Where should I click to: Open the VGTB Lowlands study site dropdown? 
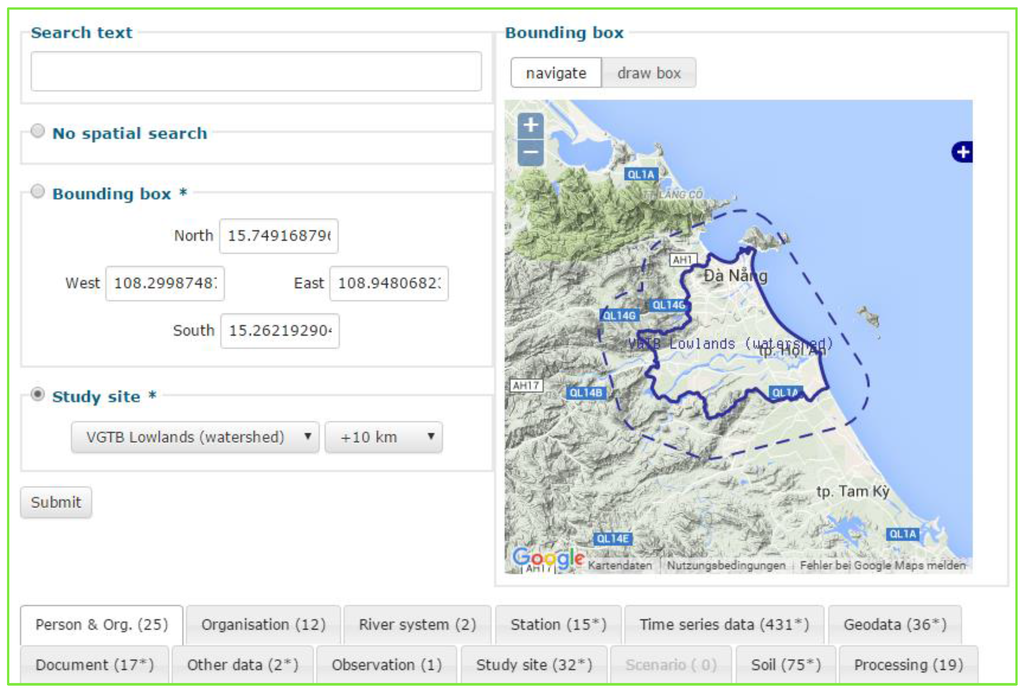pyautogui.click(x=195, y=437)
